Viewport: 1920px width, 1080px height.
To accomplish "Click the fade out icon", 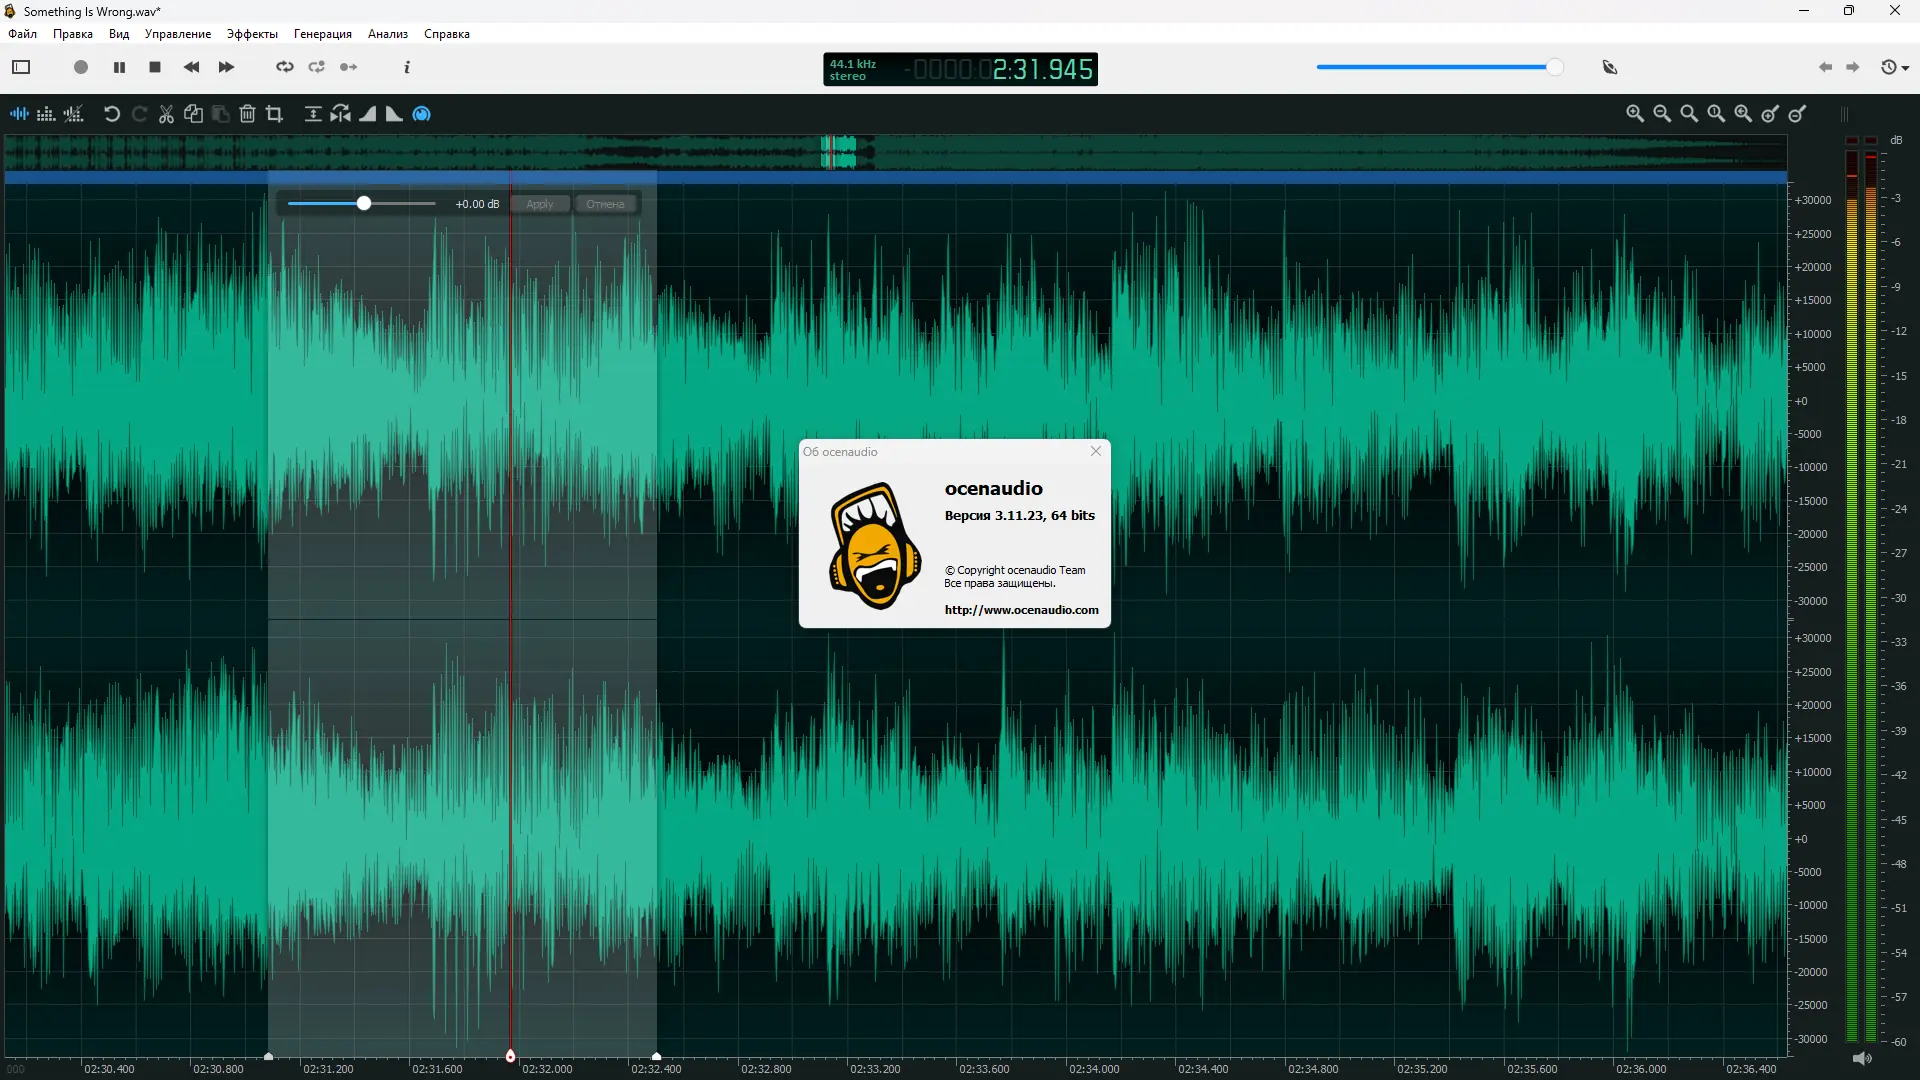I will click(x=394, y=114).
